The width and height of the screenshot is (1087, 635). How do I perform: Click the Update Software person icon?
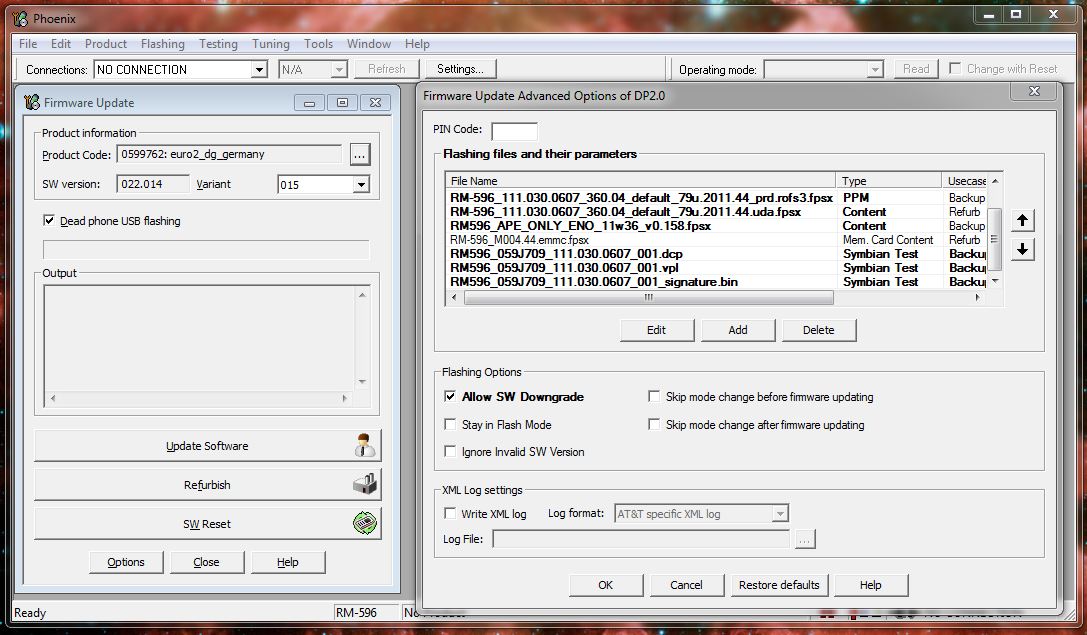[365, 445]
